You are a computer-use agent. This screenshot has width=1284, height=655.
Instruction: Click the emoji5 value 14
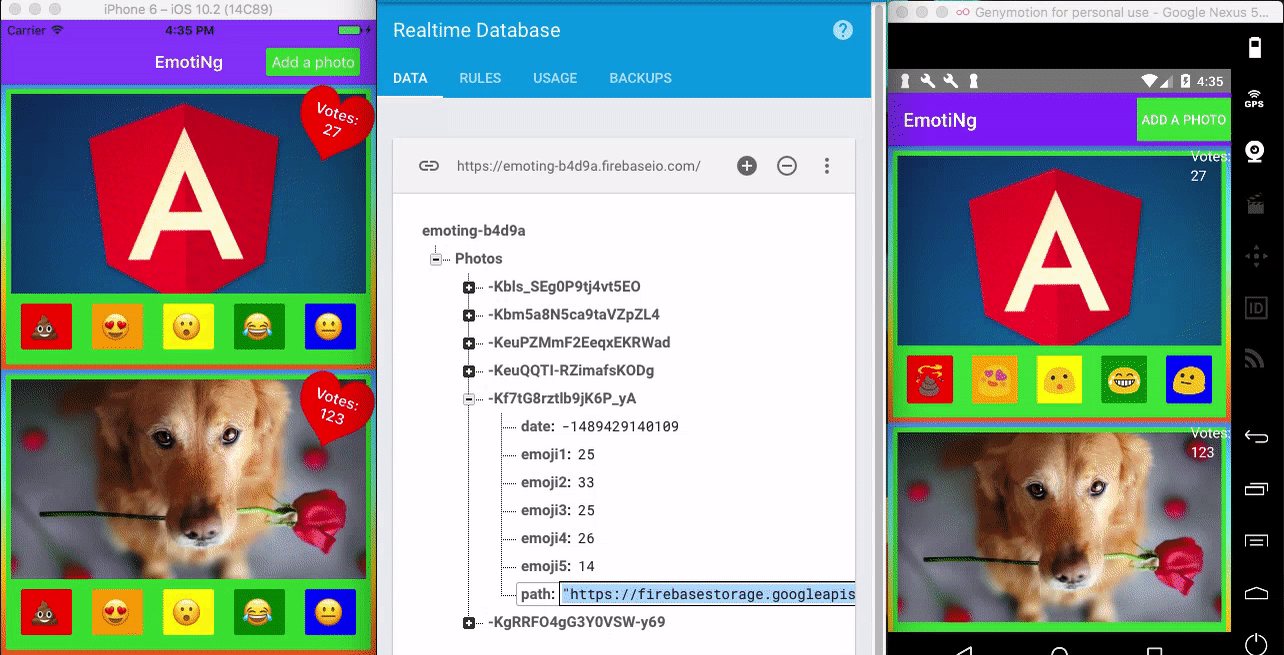pyautogui.click(x=586, y=567)
